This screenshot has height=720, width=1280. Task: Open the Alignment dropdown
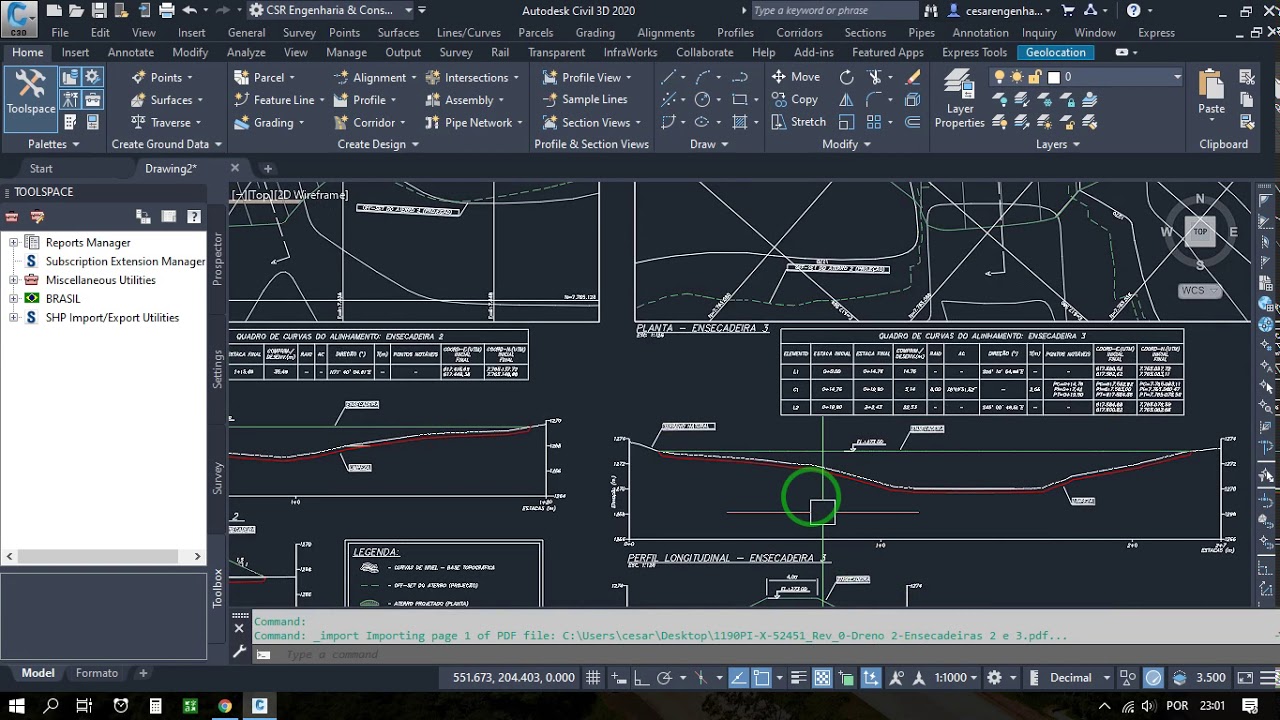click(376, 77)
